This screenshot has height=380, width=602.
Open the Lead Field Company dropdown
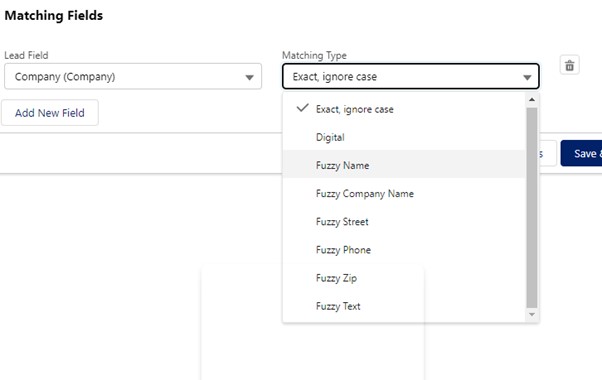click(133, 76)
